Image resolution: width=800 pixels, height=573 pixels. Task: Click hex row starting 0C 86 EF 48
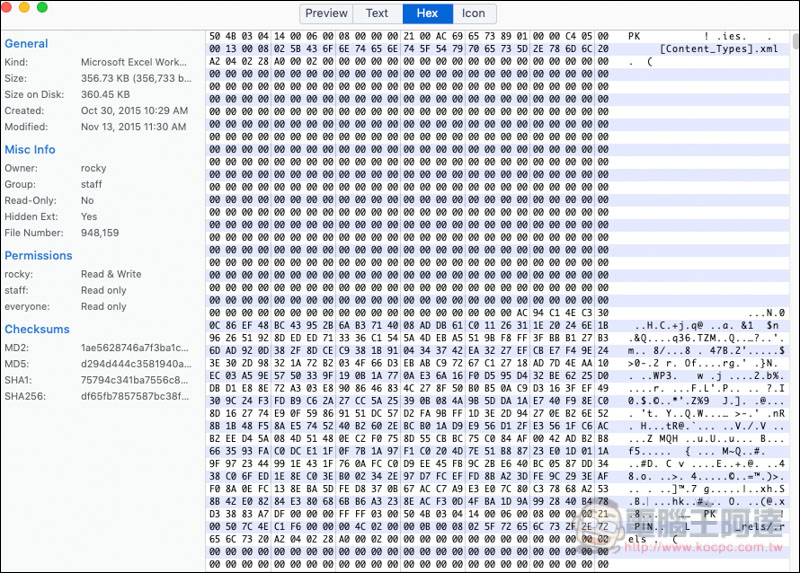409,326
